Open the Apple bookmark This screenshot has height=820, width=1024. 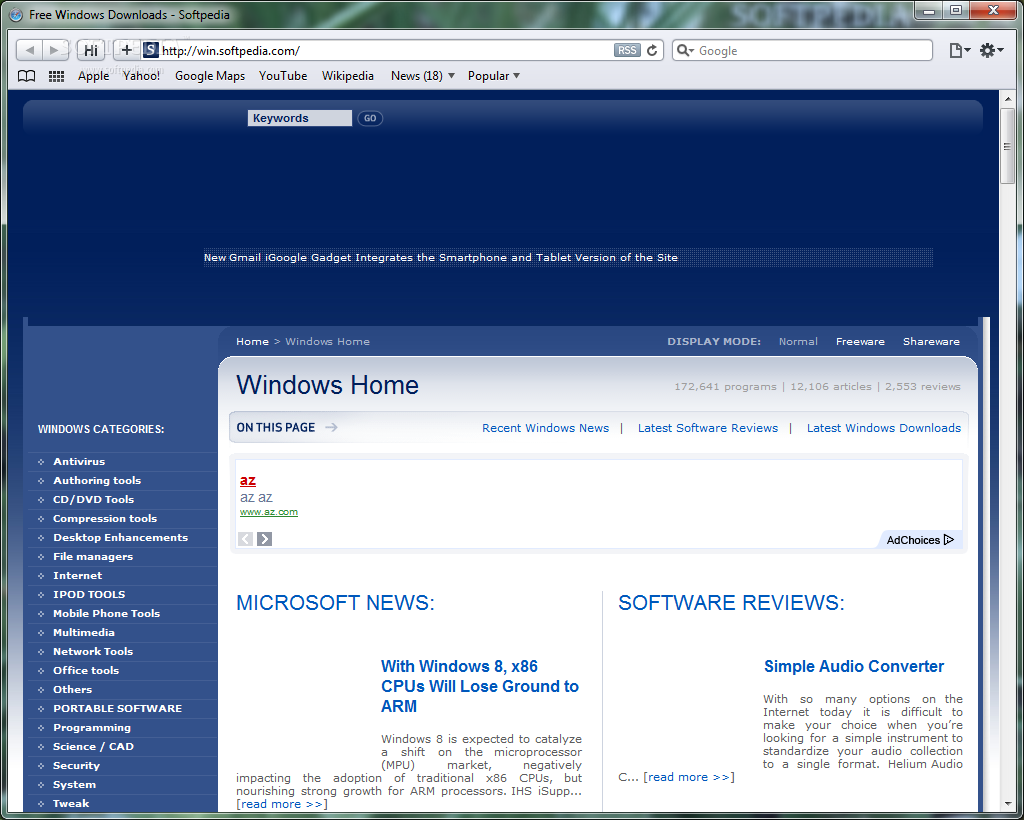point(93,76)
